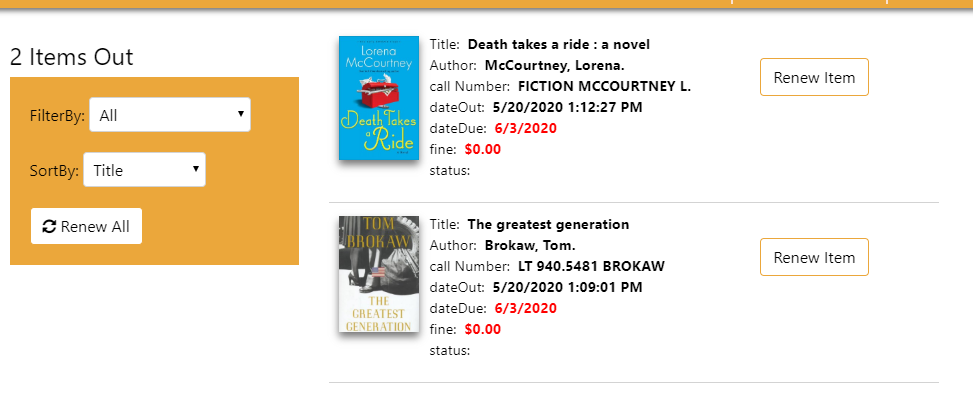This screenshot has height=417, width=973.
Task: Renew Death Takes a Ride item
Action: 814,77
